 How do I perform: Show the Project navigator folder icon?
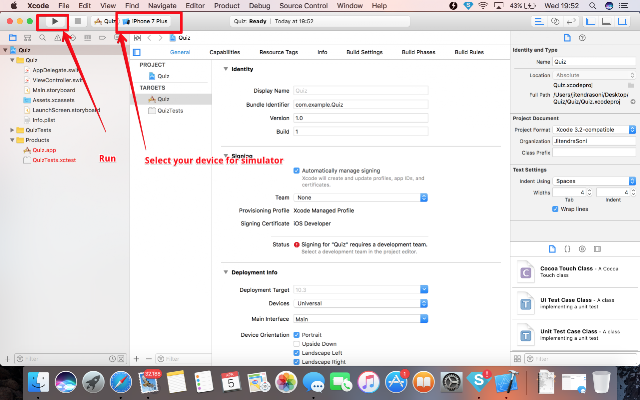pyautogui.click(x=13, y=38)
